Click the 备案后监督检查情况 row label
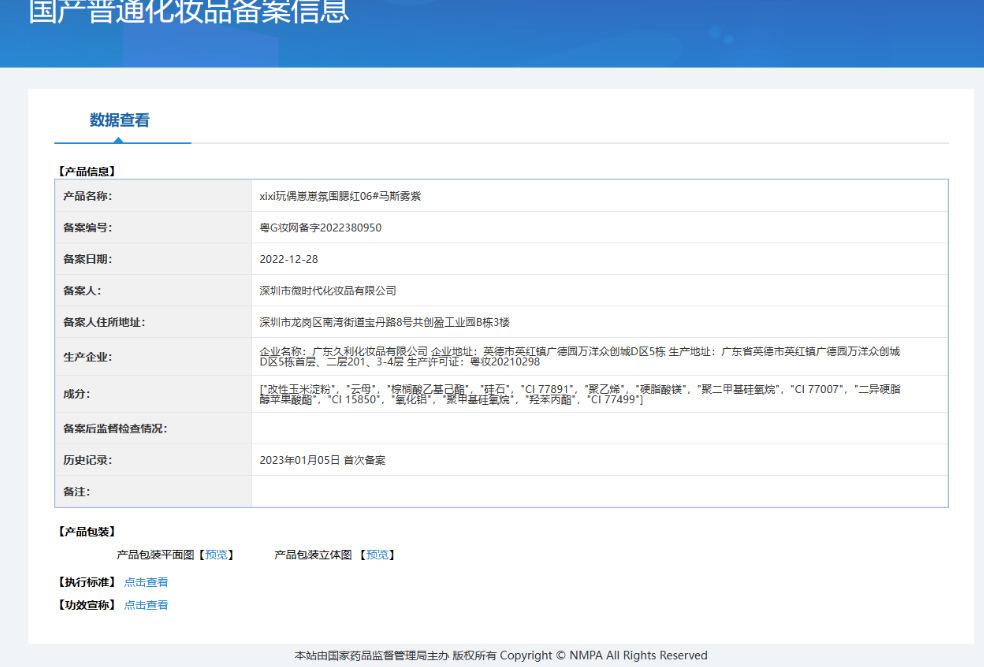The image size is (984, 667). [115, 429]
